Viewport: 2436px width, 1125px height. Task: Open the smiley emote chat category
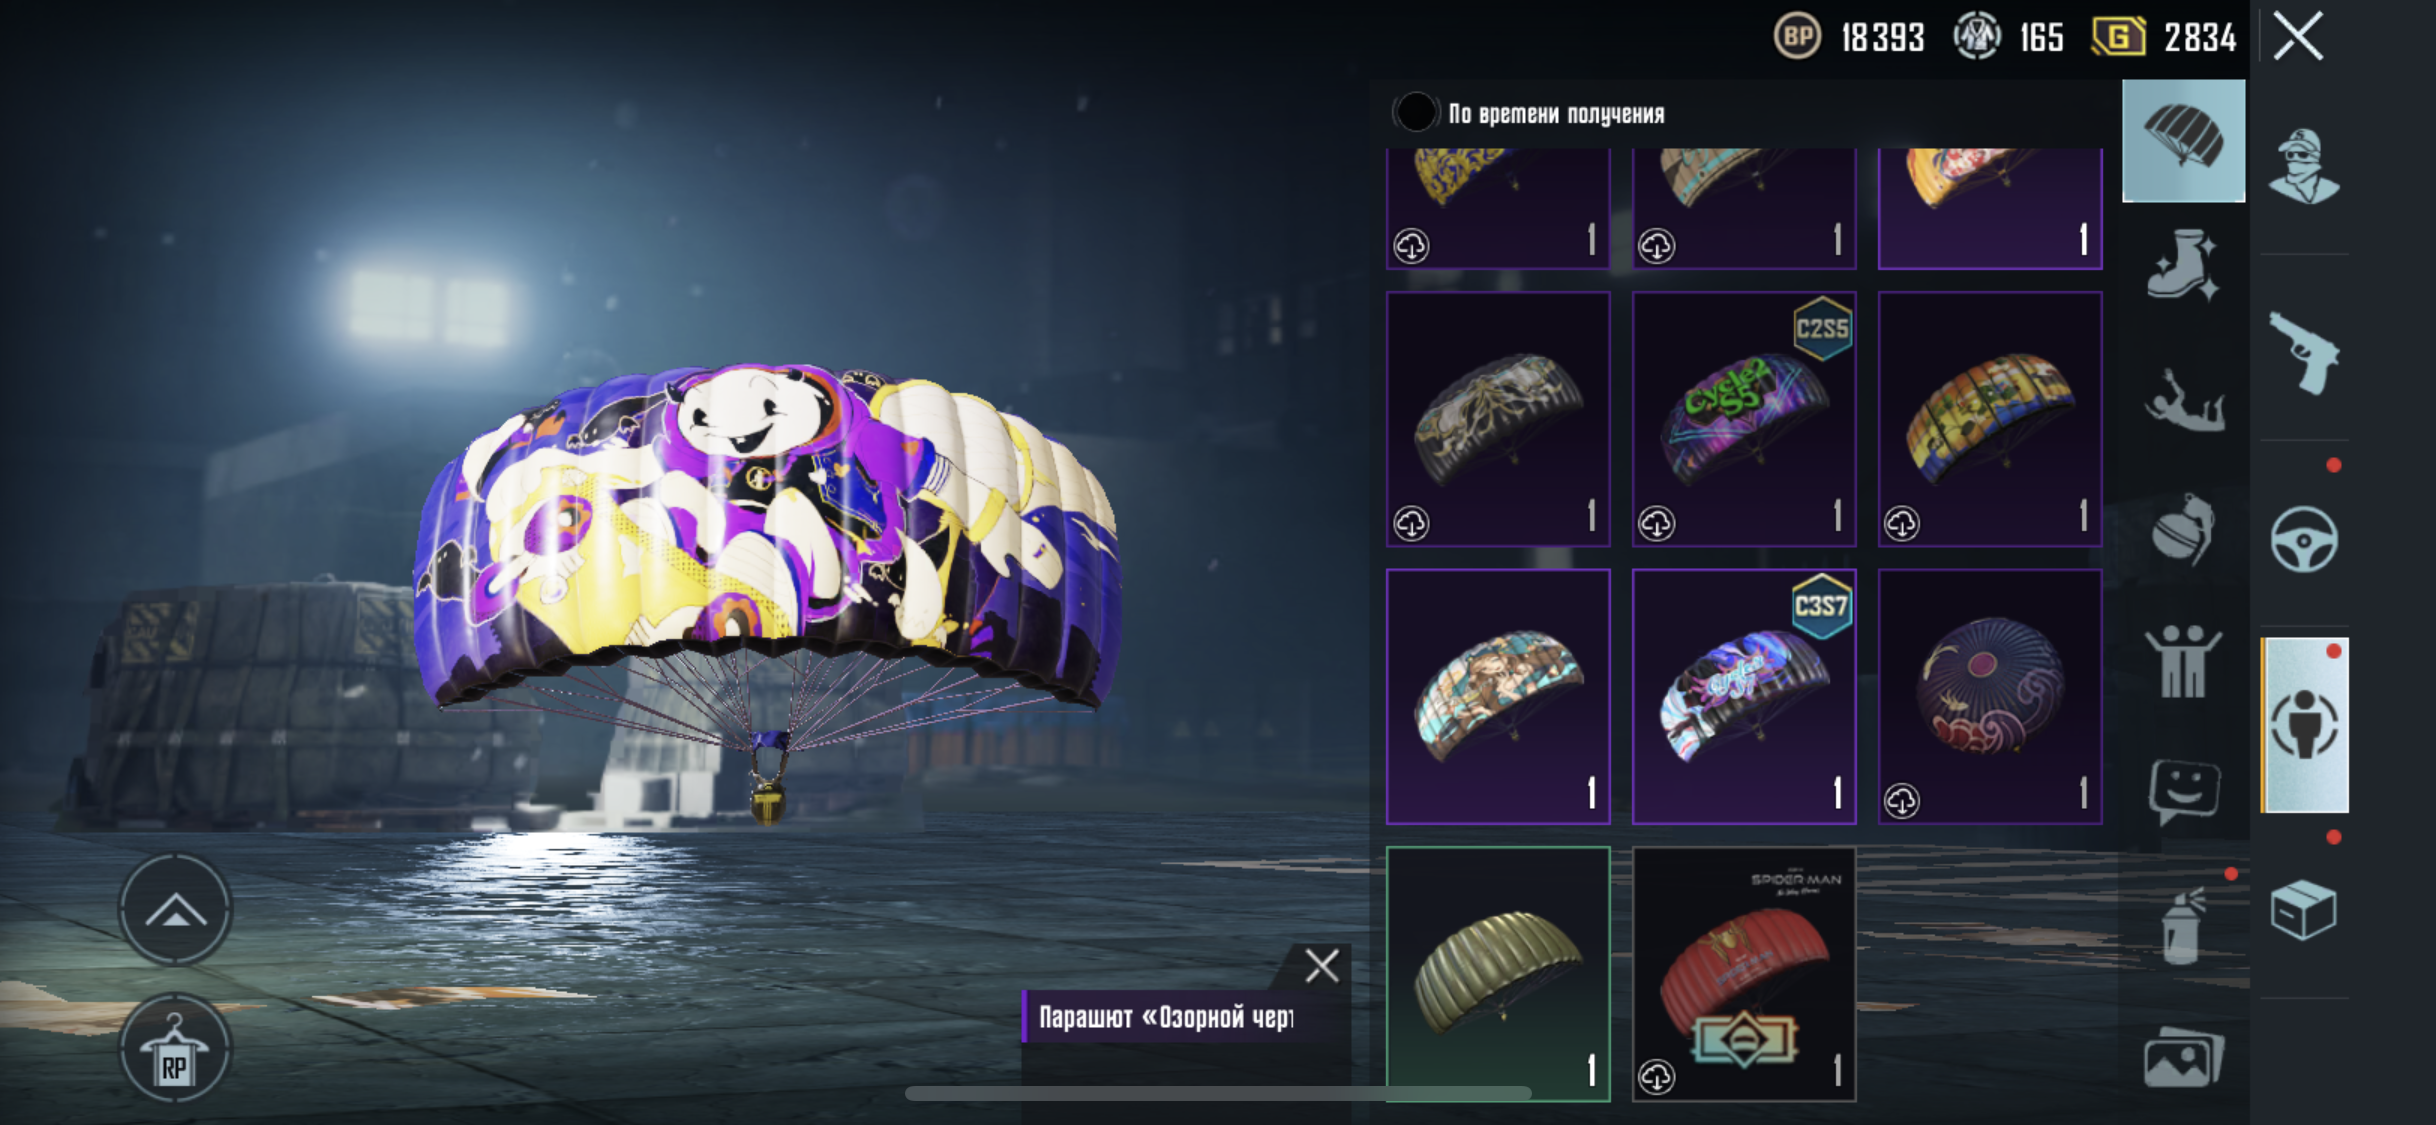pos(2184,791)
